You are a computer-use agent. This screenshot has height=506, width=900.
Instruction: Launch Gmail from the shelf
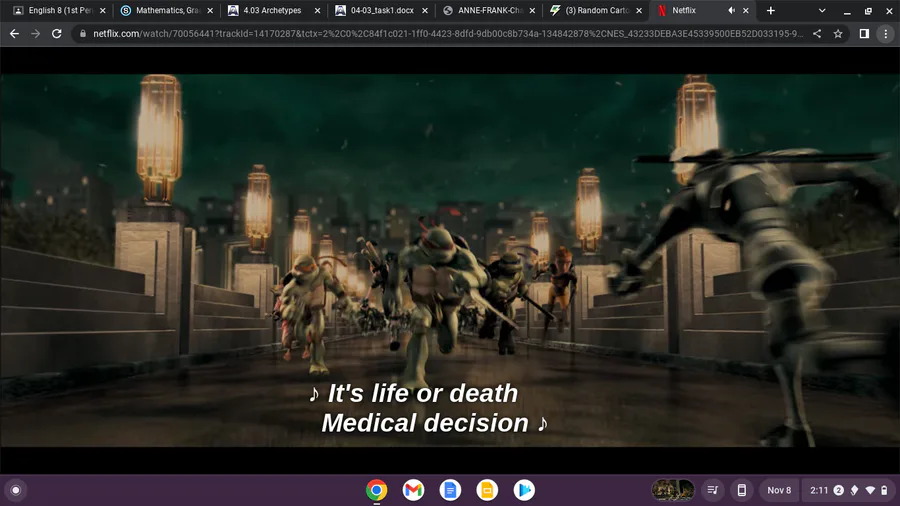(413, 490)
